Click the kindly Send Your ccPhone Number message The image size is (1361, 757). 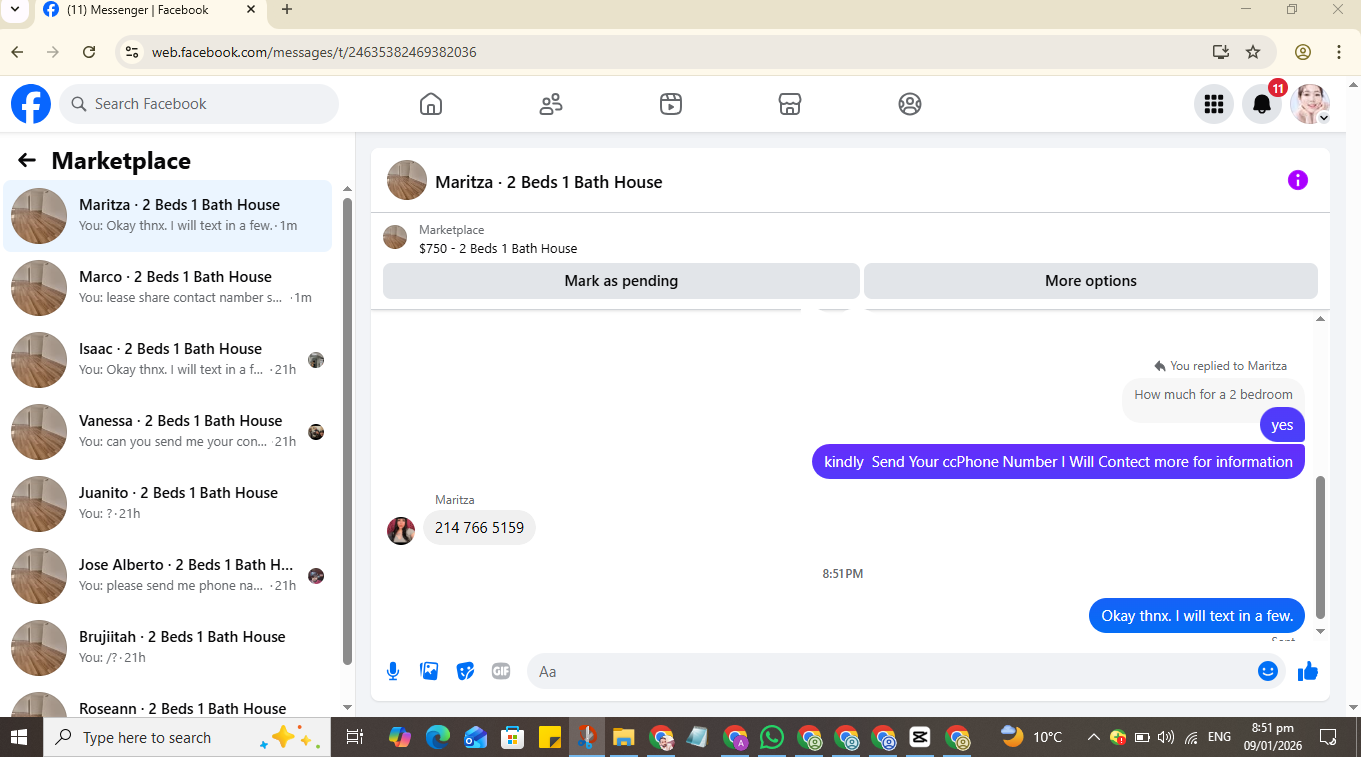pos(1058,462)
